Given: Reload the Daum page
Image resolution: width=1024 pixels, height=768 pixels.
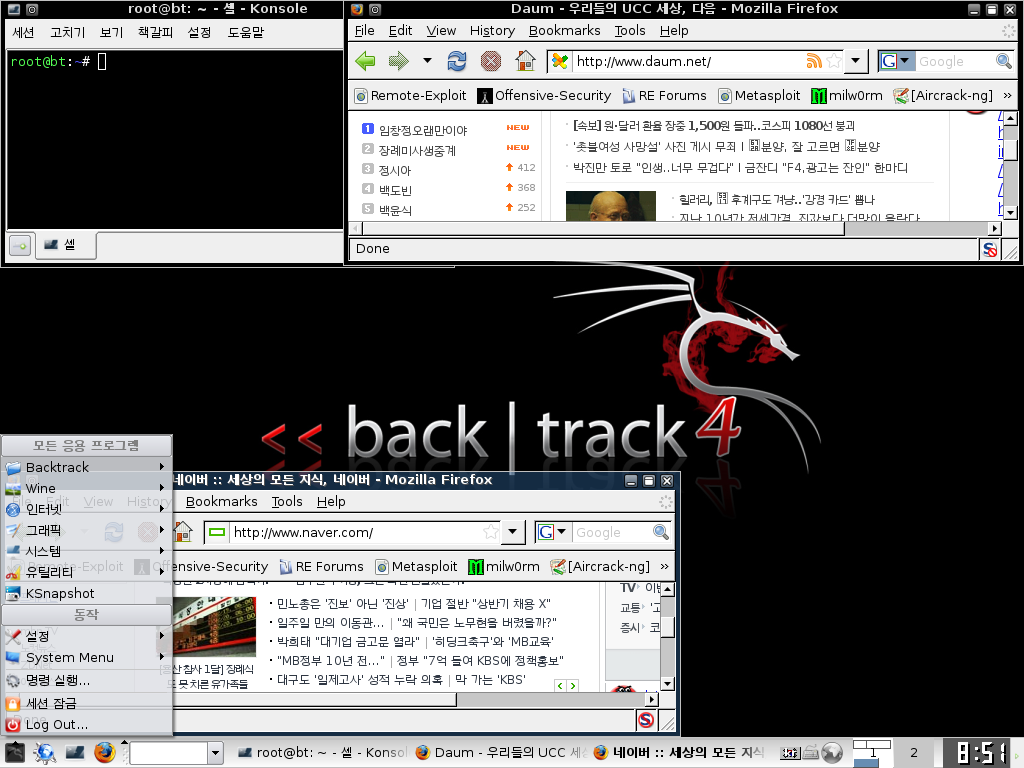Looking at the screenshot, I should (456, 61).
